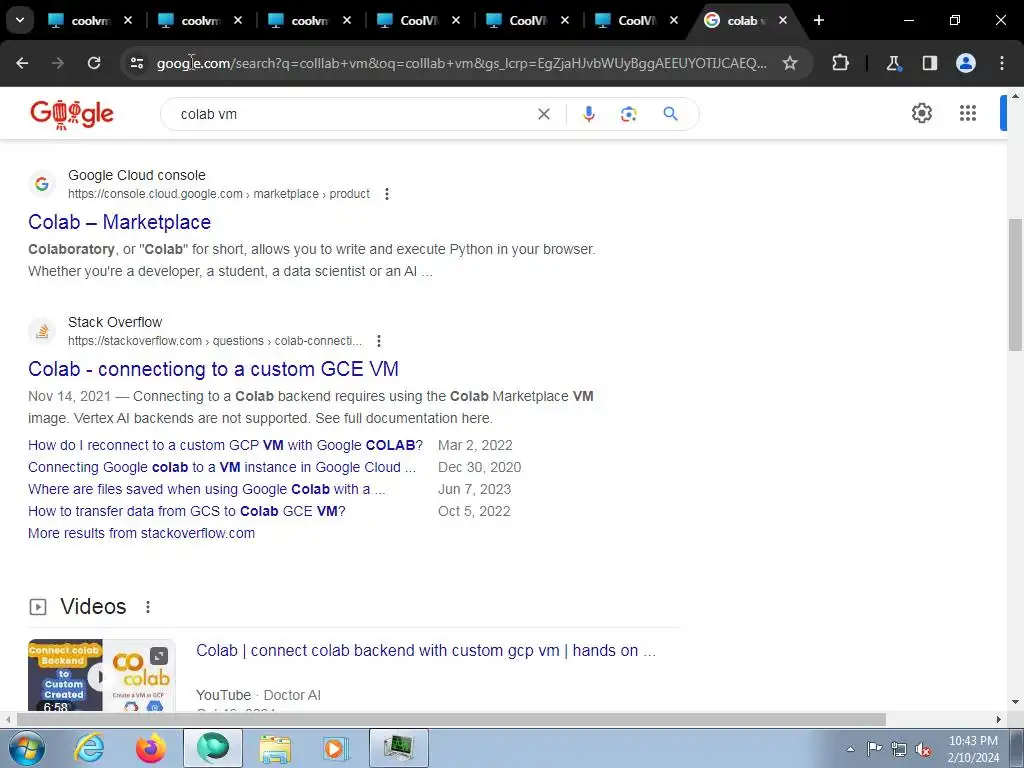Bookmark this page with the star
This screenshot has height=768, width=1024.
click(790, 63)
